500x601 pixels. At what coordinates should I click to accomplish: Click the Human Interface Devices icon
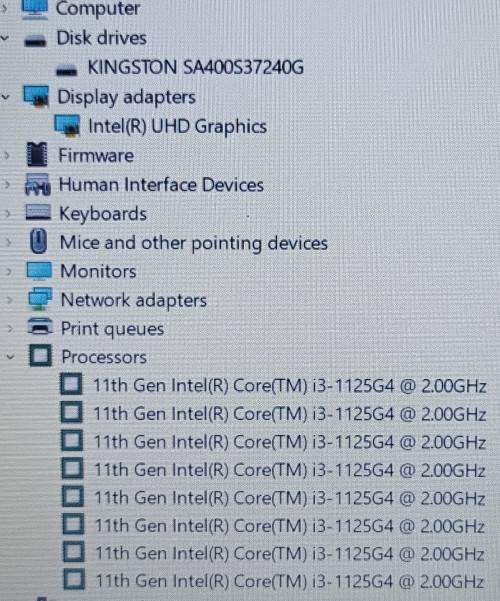37,184
